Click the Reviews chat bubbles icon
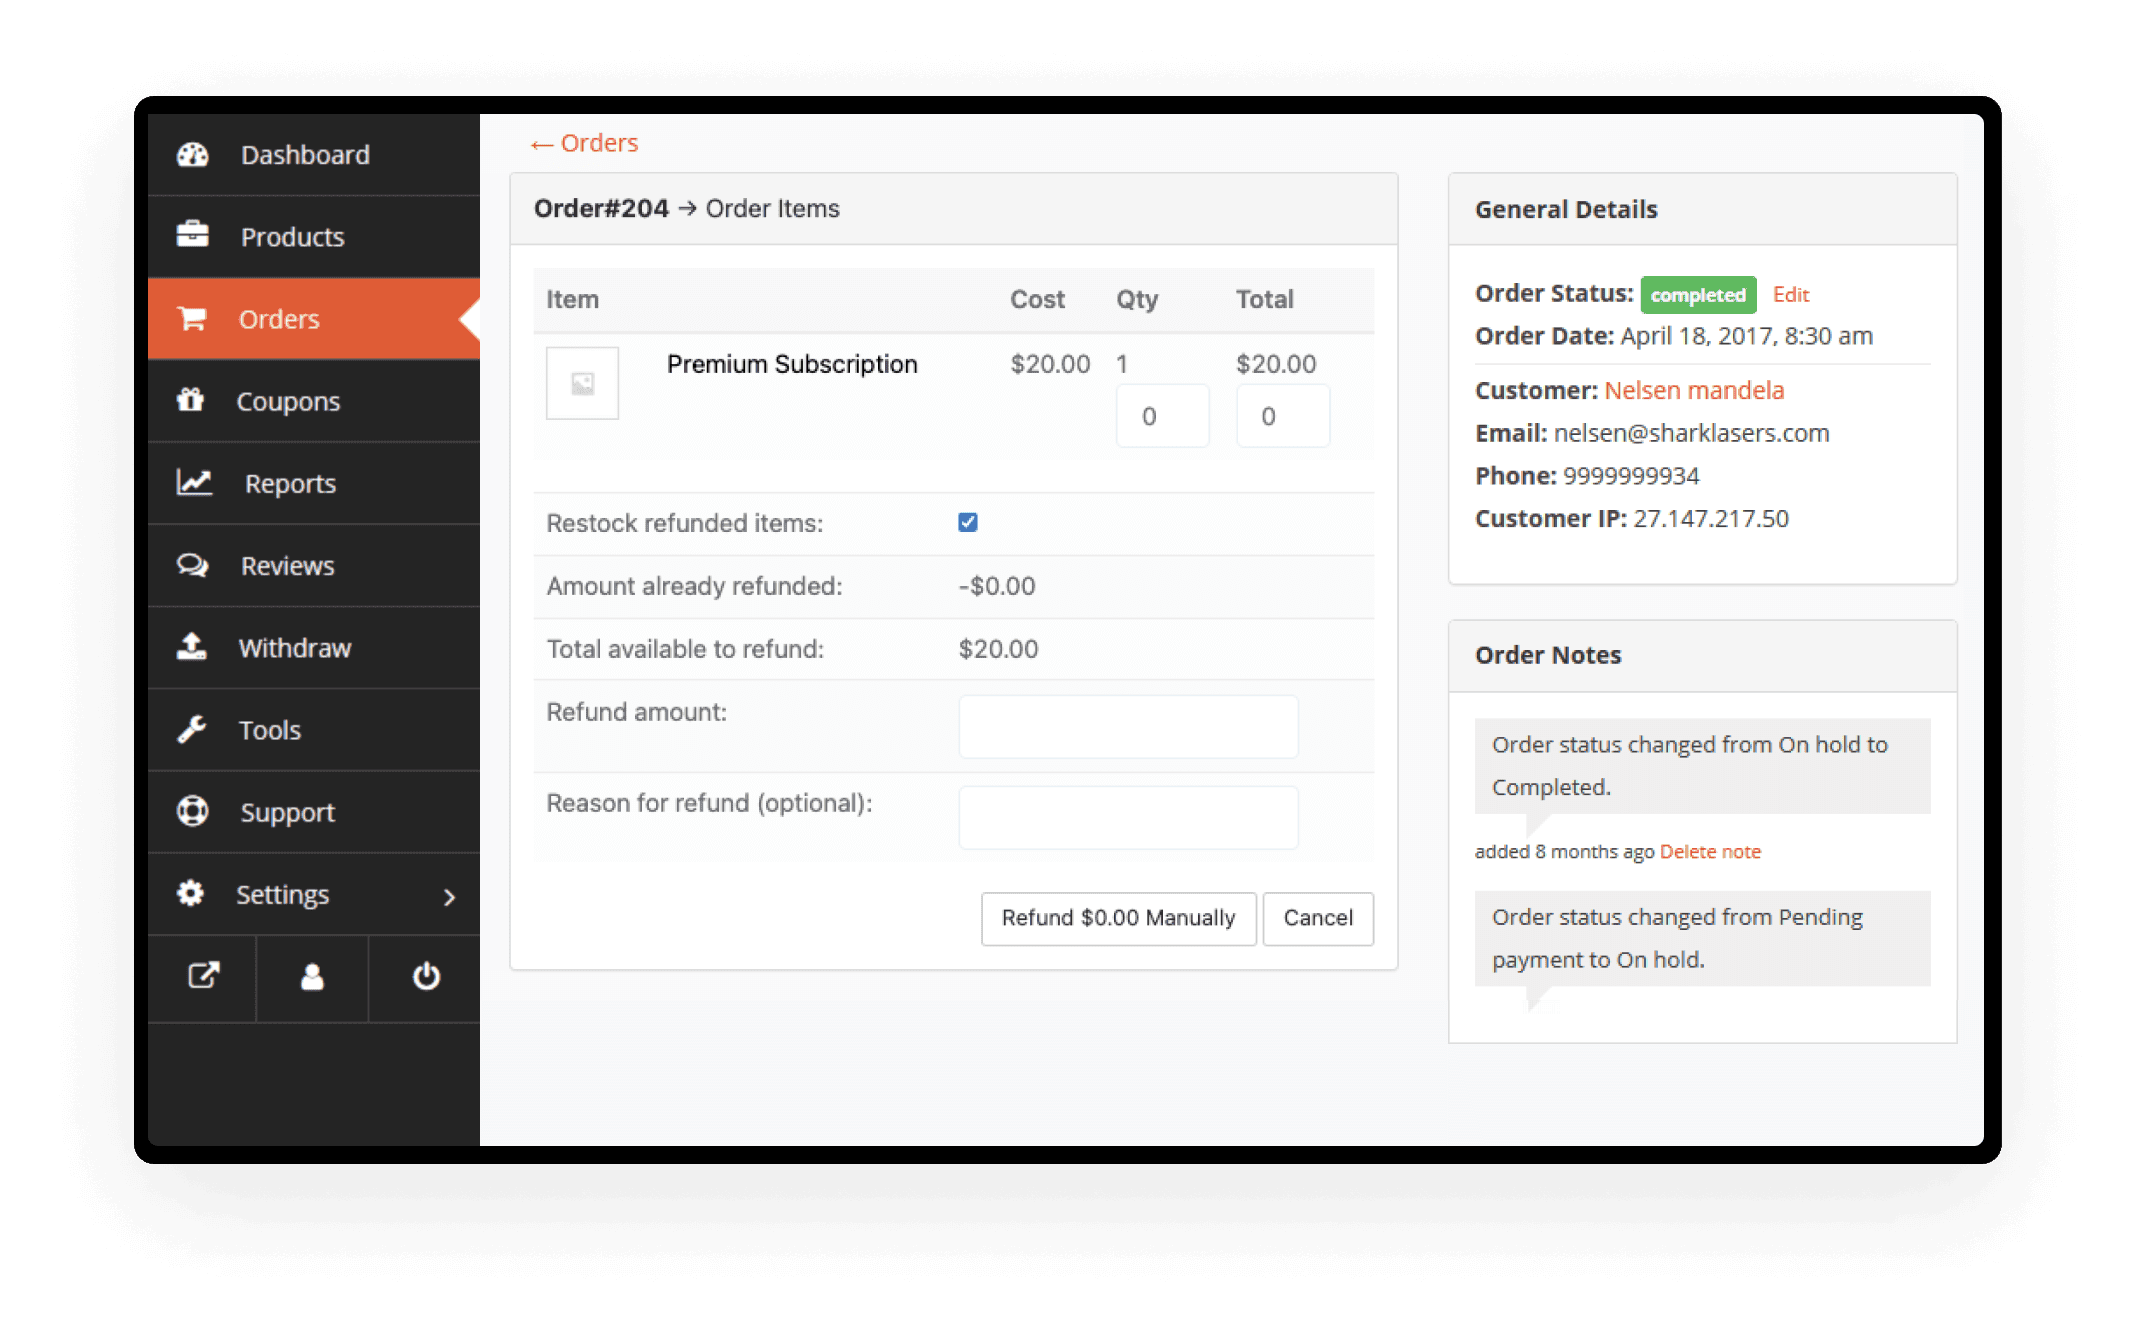Viewport: 2136px width, 1336px height. pyautogui.click(x=192, y=565)
